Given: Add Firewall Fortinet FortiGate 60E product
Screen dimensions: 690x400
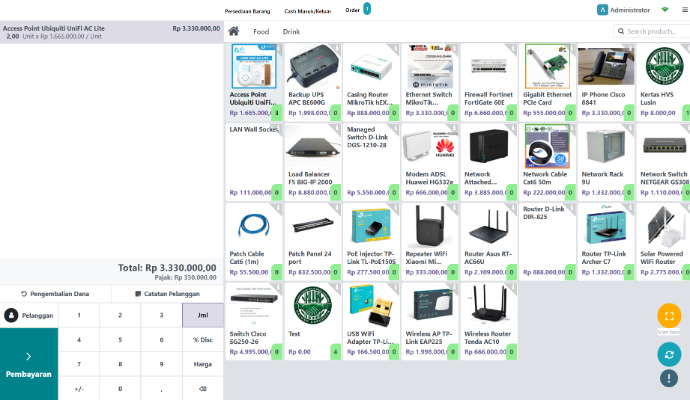Looking at the screenshot, I should click(x=488, y=81).
